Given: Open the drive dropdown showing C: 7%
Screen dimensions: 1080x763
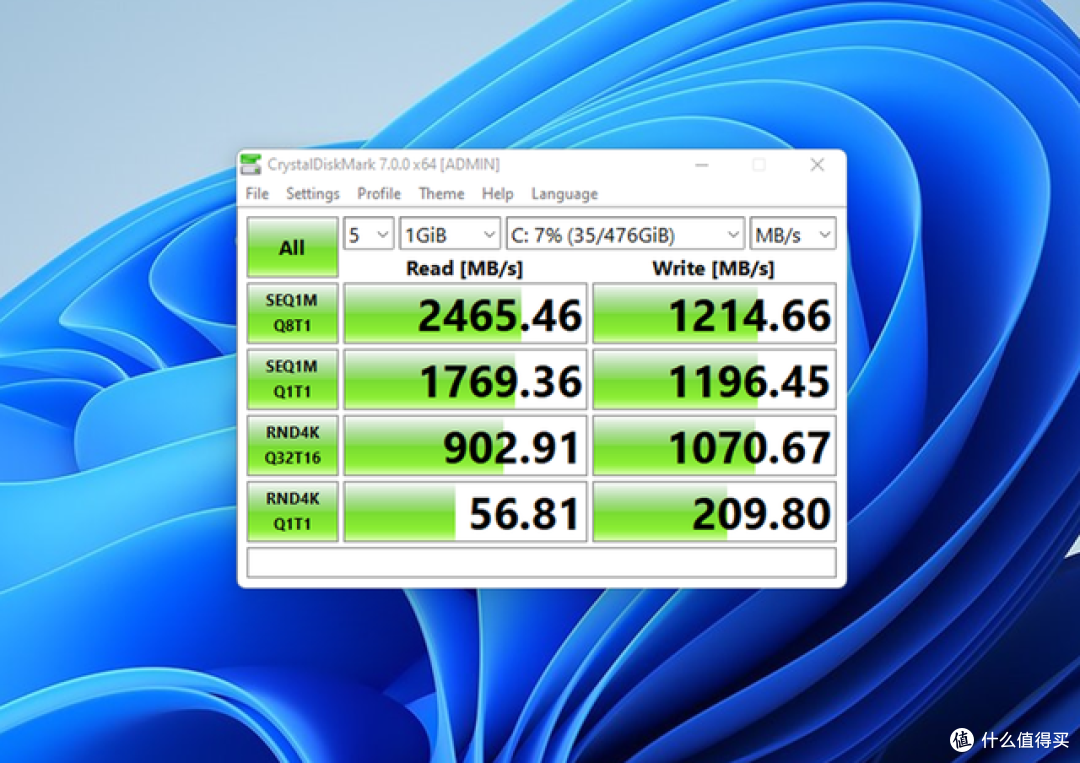Looking at the screenshot, I should click(x=625, y=235).
